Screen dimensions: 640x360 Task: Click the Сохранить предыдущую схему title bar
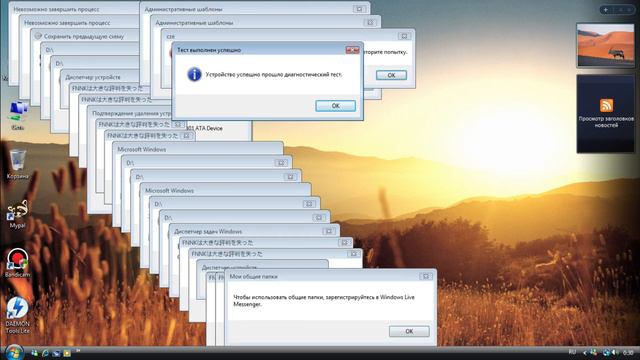coord(84,36)
